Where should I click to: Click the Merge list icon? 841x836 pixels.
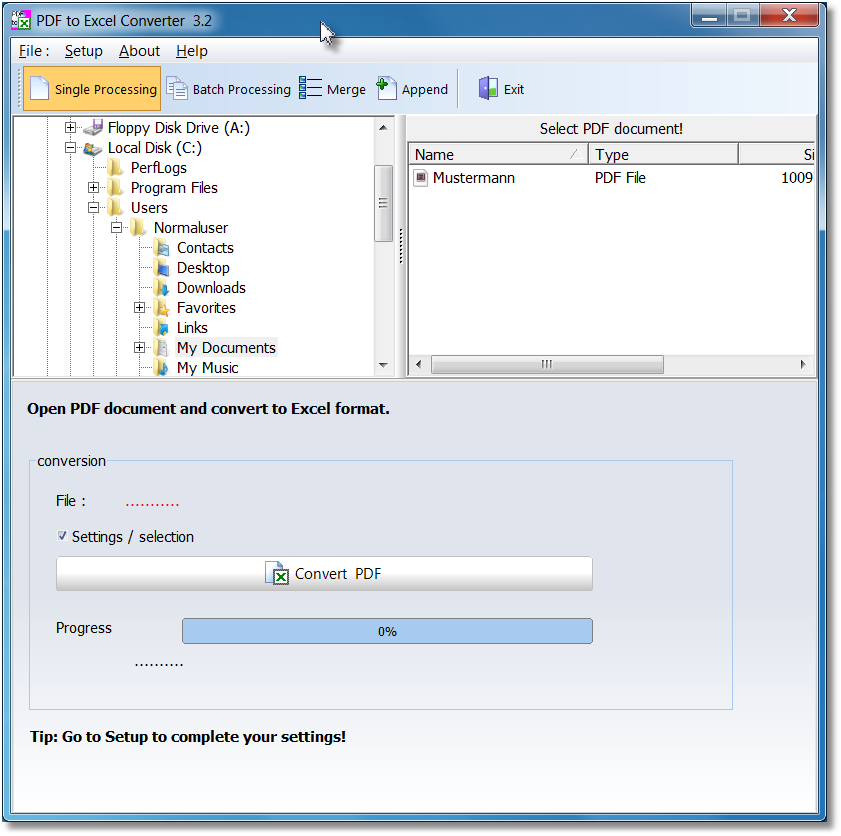pyautogui.click(x=310, y=88)
